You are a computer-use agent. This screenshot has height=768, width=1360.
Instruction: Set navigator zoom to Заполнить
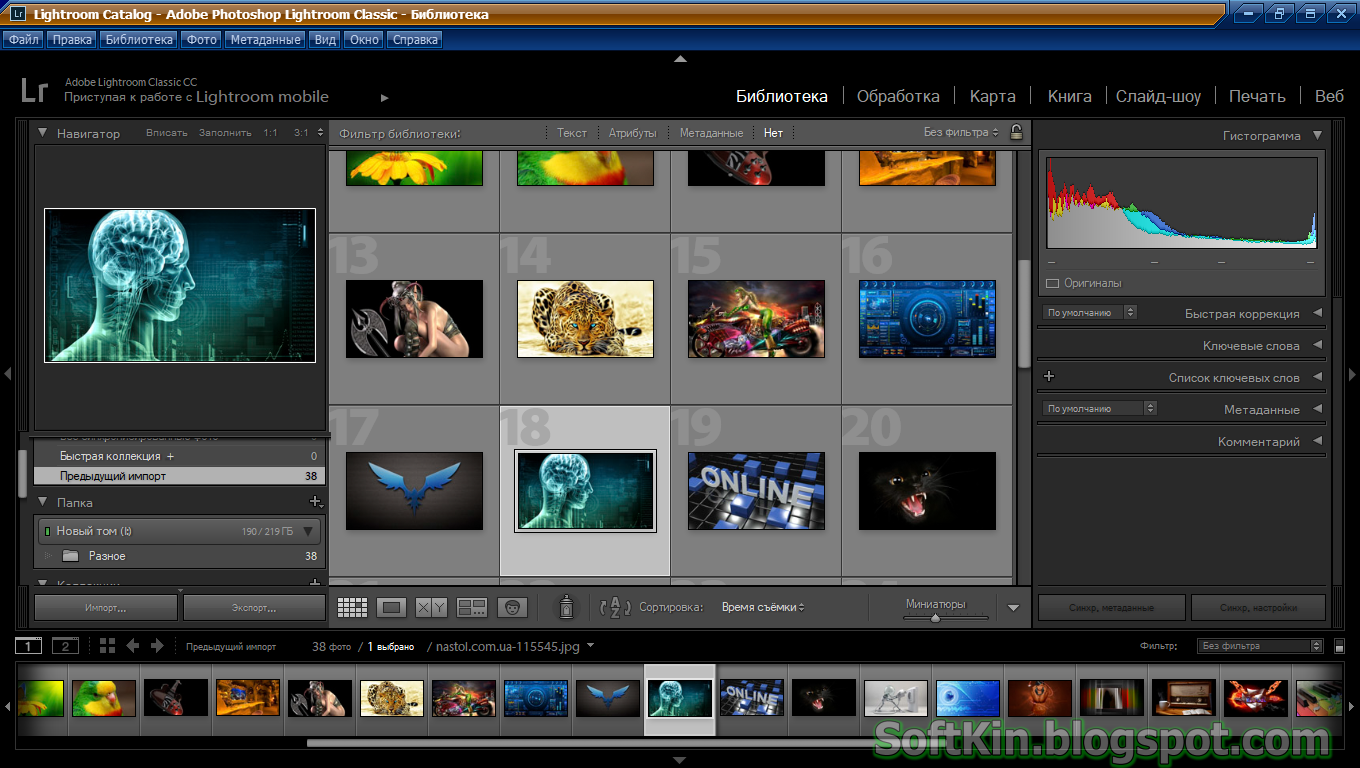pyautogui.click(x=225, y=133)
